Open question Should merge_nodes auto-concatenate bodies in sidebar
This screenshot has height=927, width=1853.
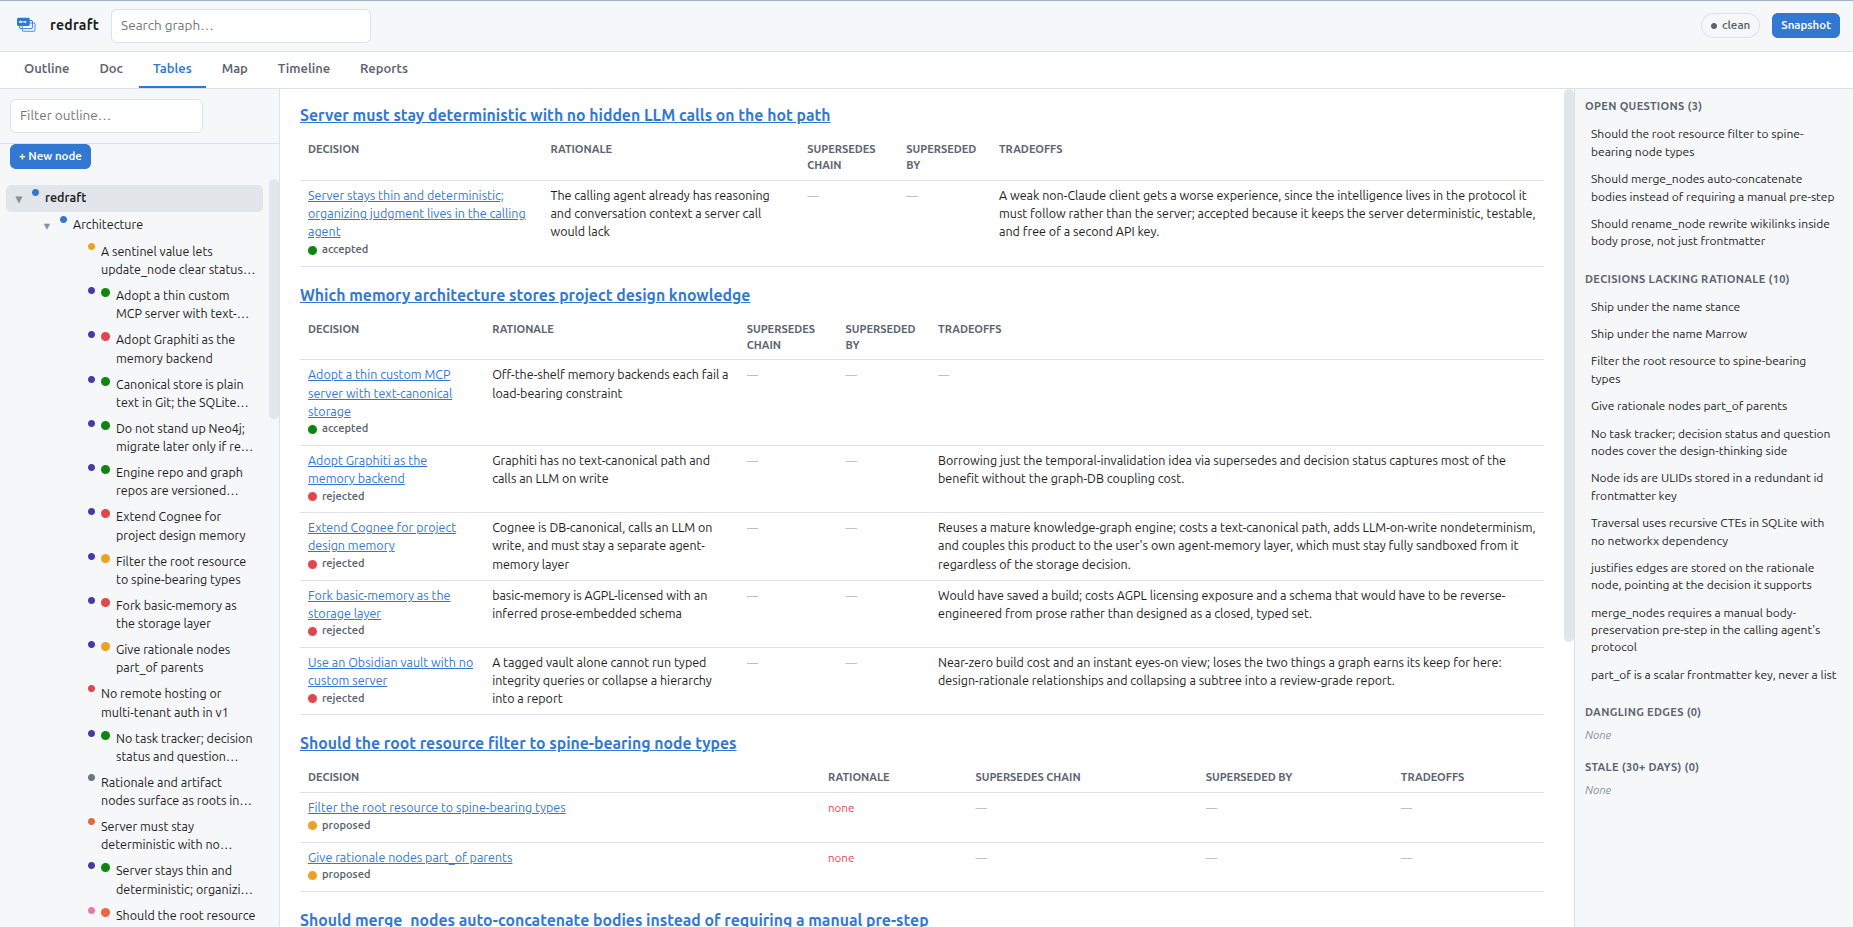[1712, 188]
